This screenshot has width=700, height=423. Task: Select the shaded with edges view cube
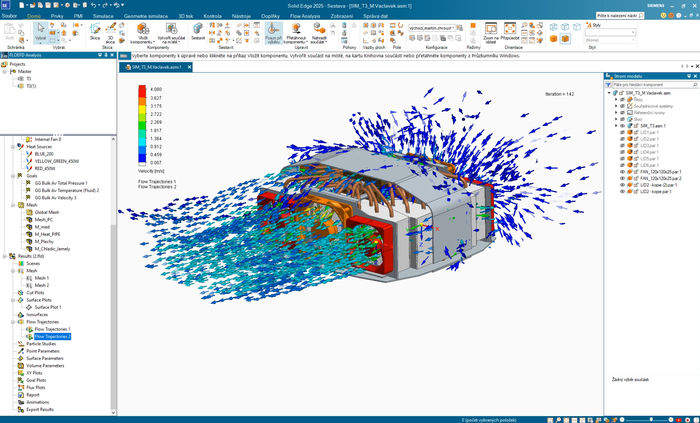click(x=565, y=39)
